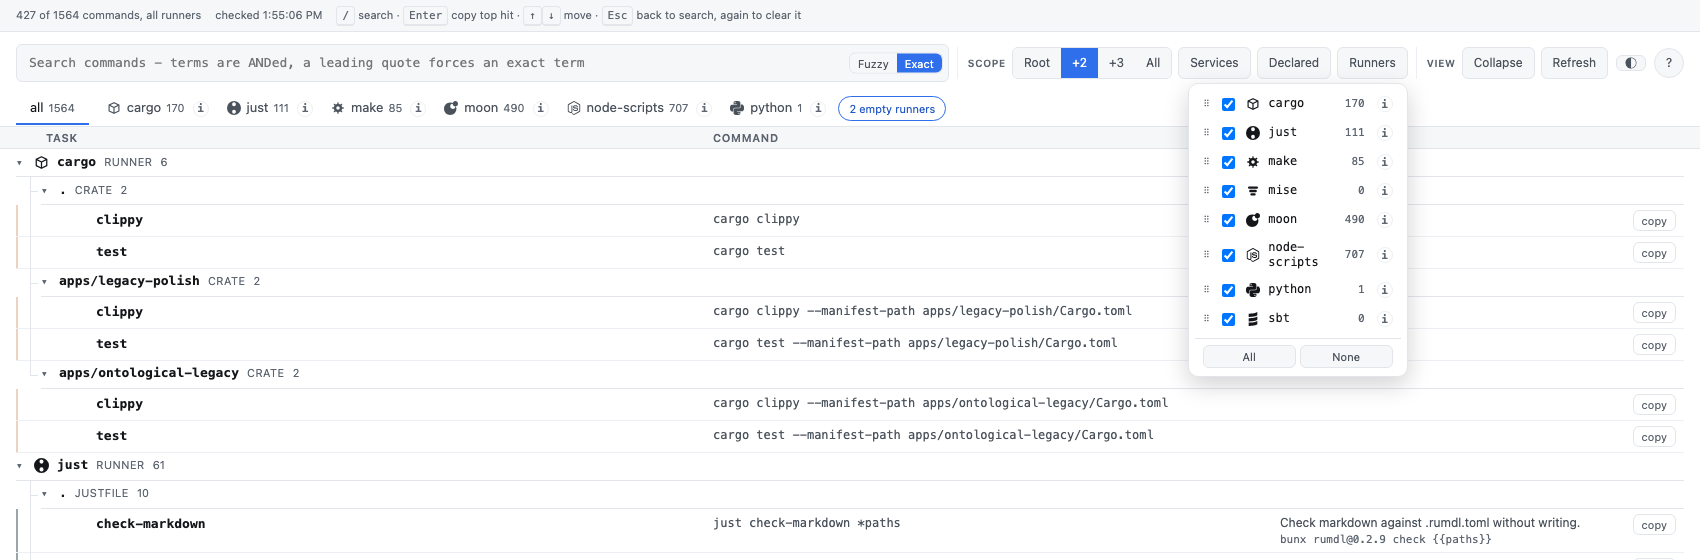The width and height of the screenshot is (1700, 560).
Task: Open info icon next to cargo tab
Action: click(x=201, y=108)
